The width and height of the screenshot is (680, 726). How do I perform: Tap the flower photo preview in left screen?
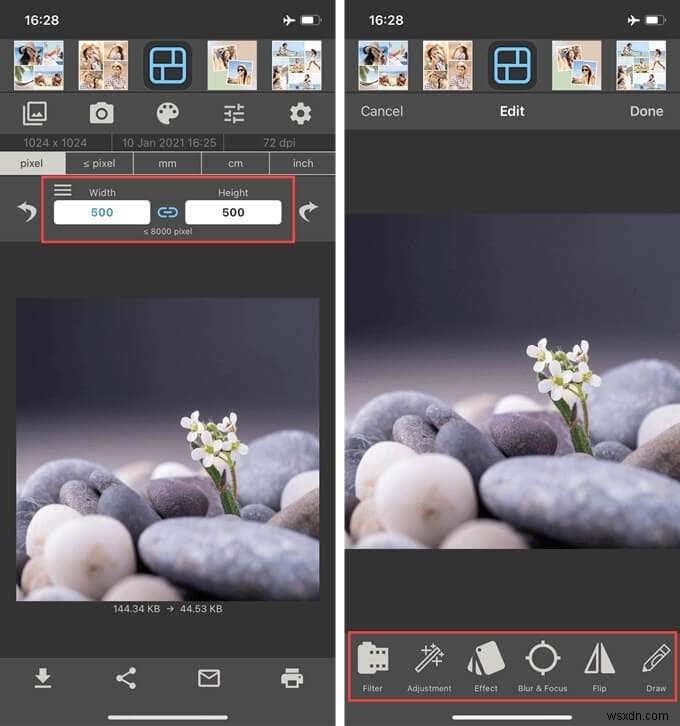[x=168, y=449]
